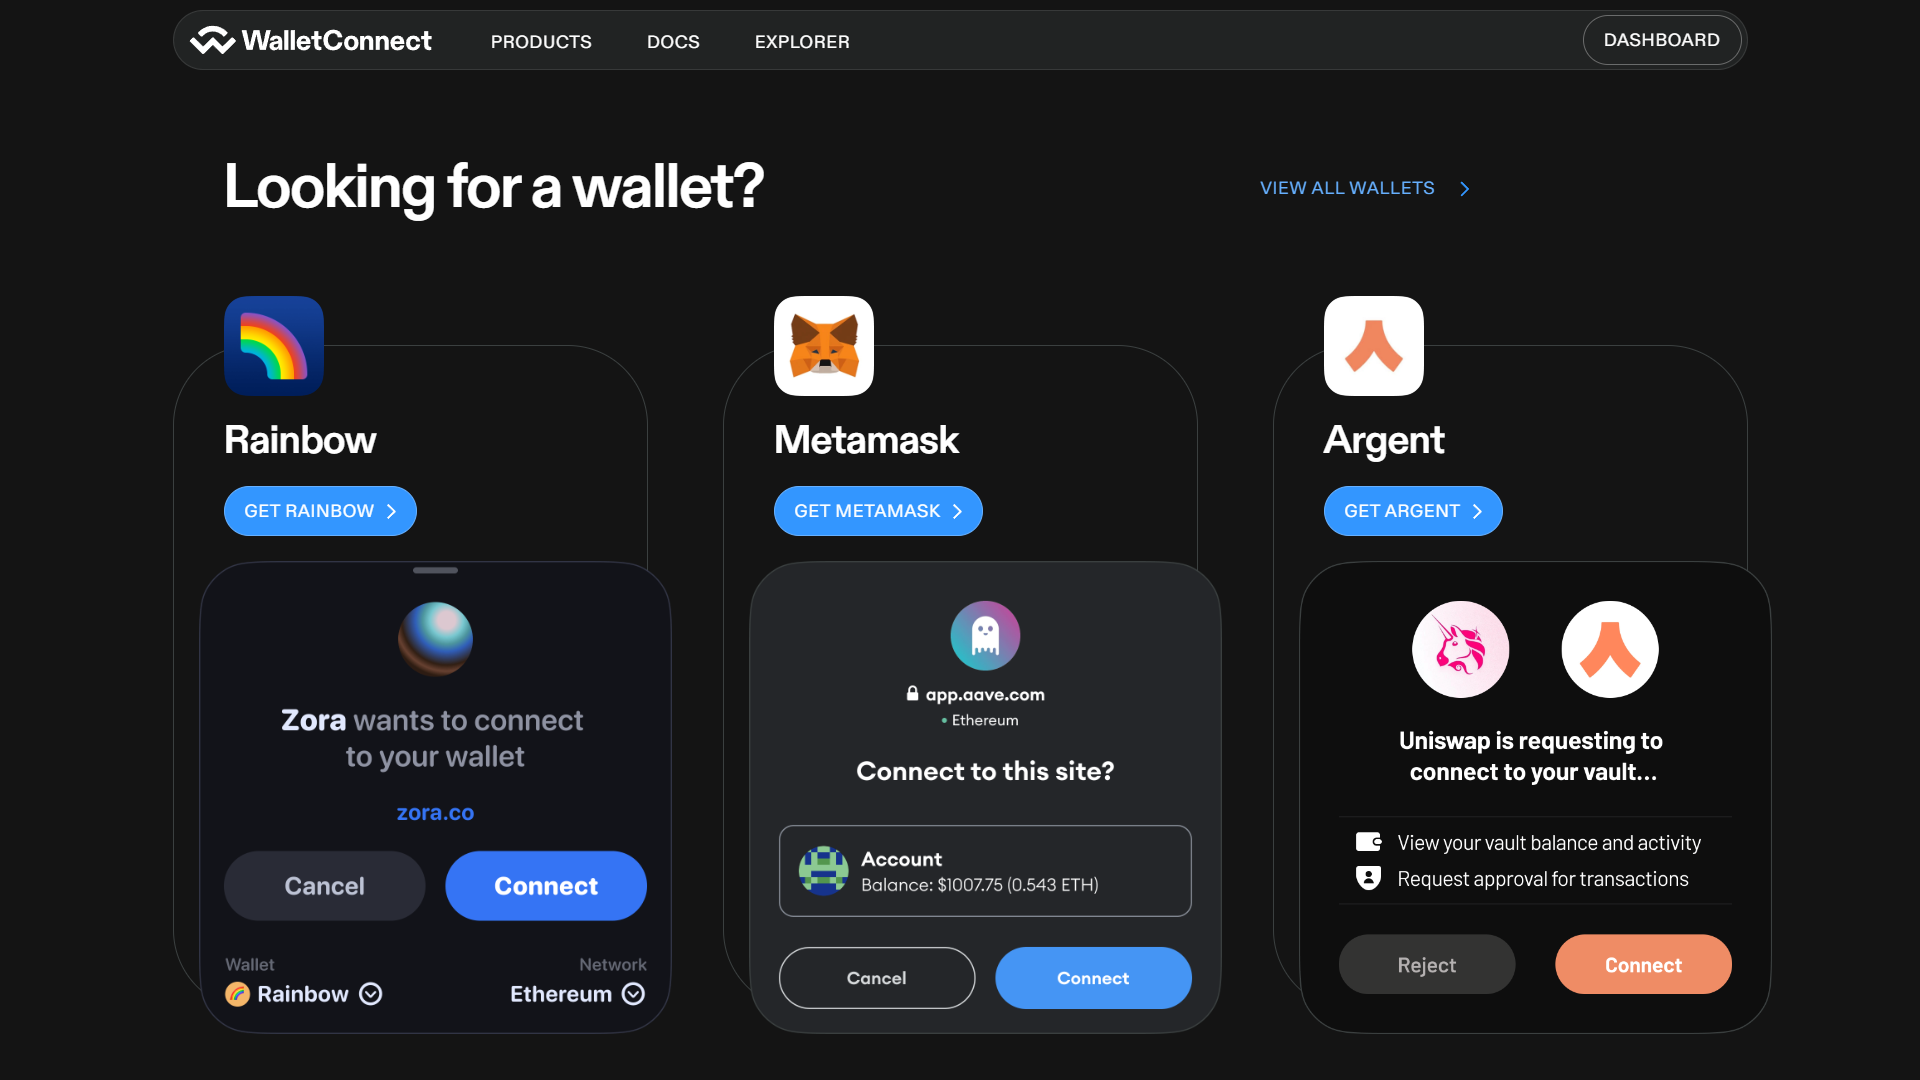Open the Products menu
This screenshot has height=1080, width=1920.
541,42
